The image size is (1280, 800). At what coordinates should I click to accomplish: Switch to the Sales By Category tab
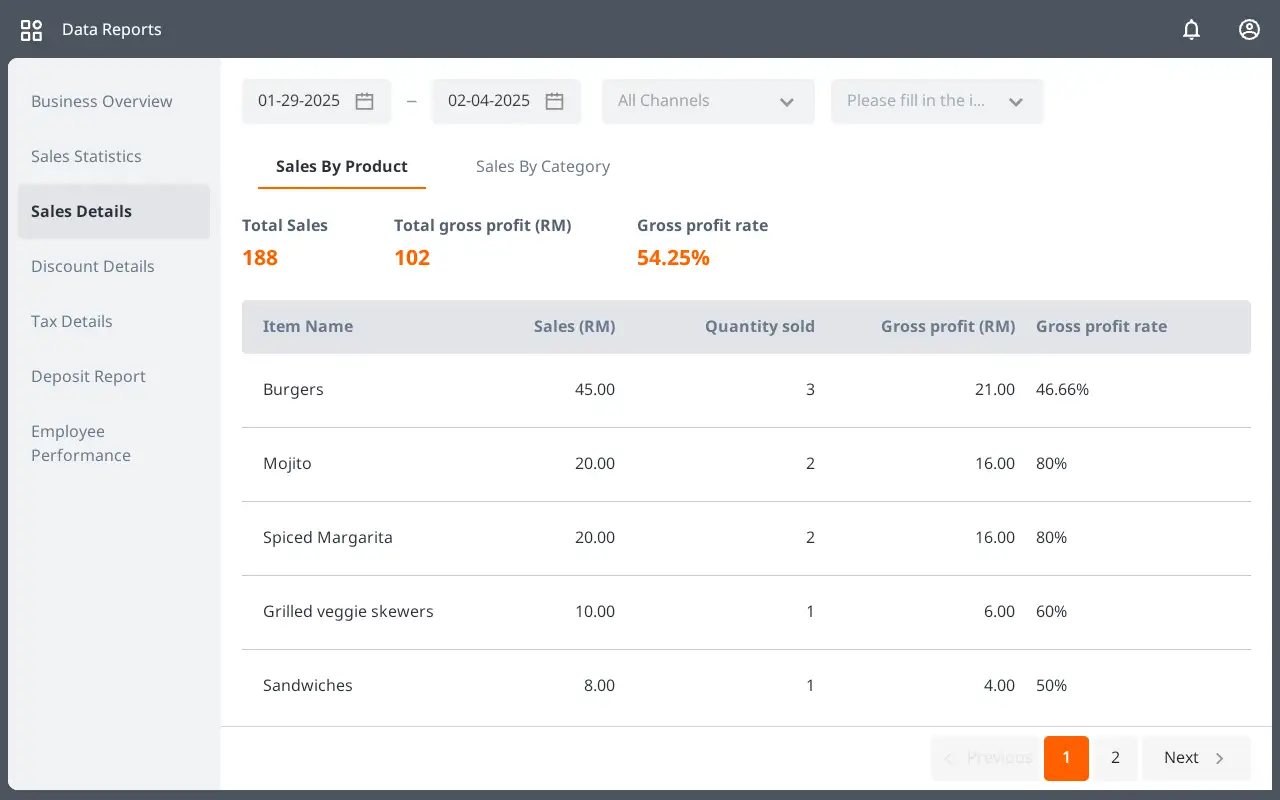542,167
